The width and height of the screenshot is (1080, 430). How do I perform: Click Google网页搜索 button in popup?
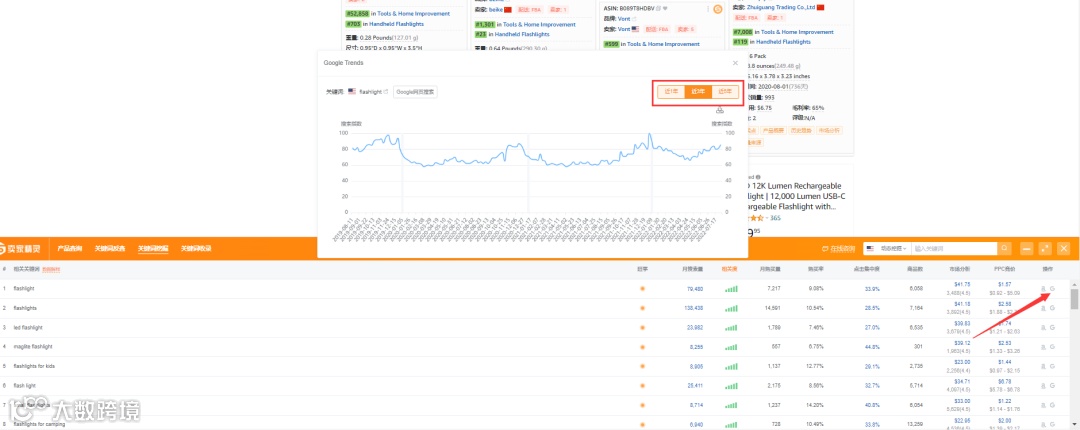[415, 92]
